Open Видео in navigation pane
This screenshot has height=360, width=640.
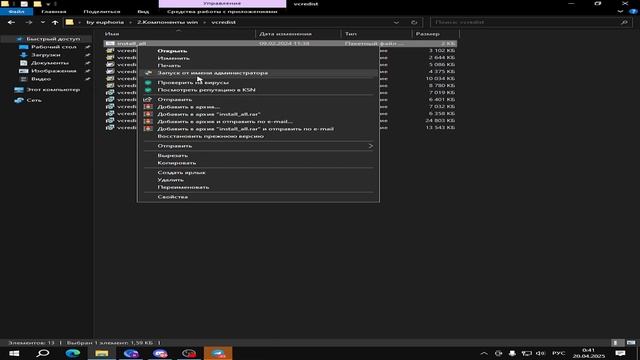coord(41,79)
